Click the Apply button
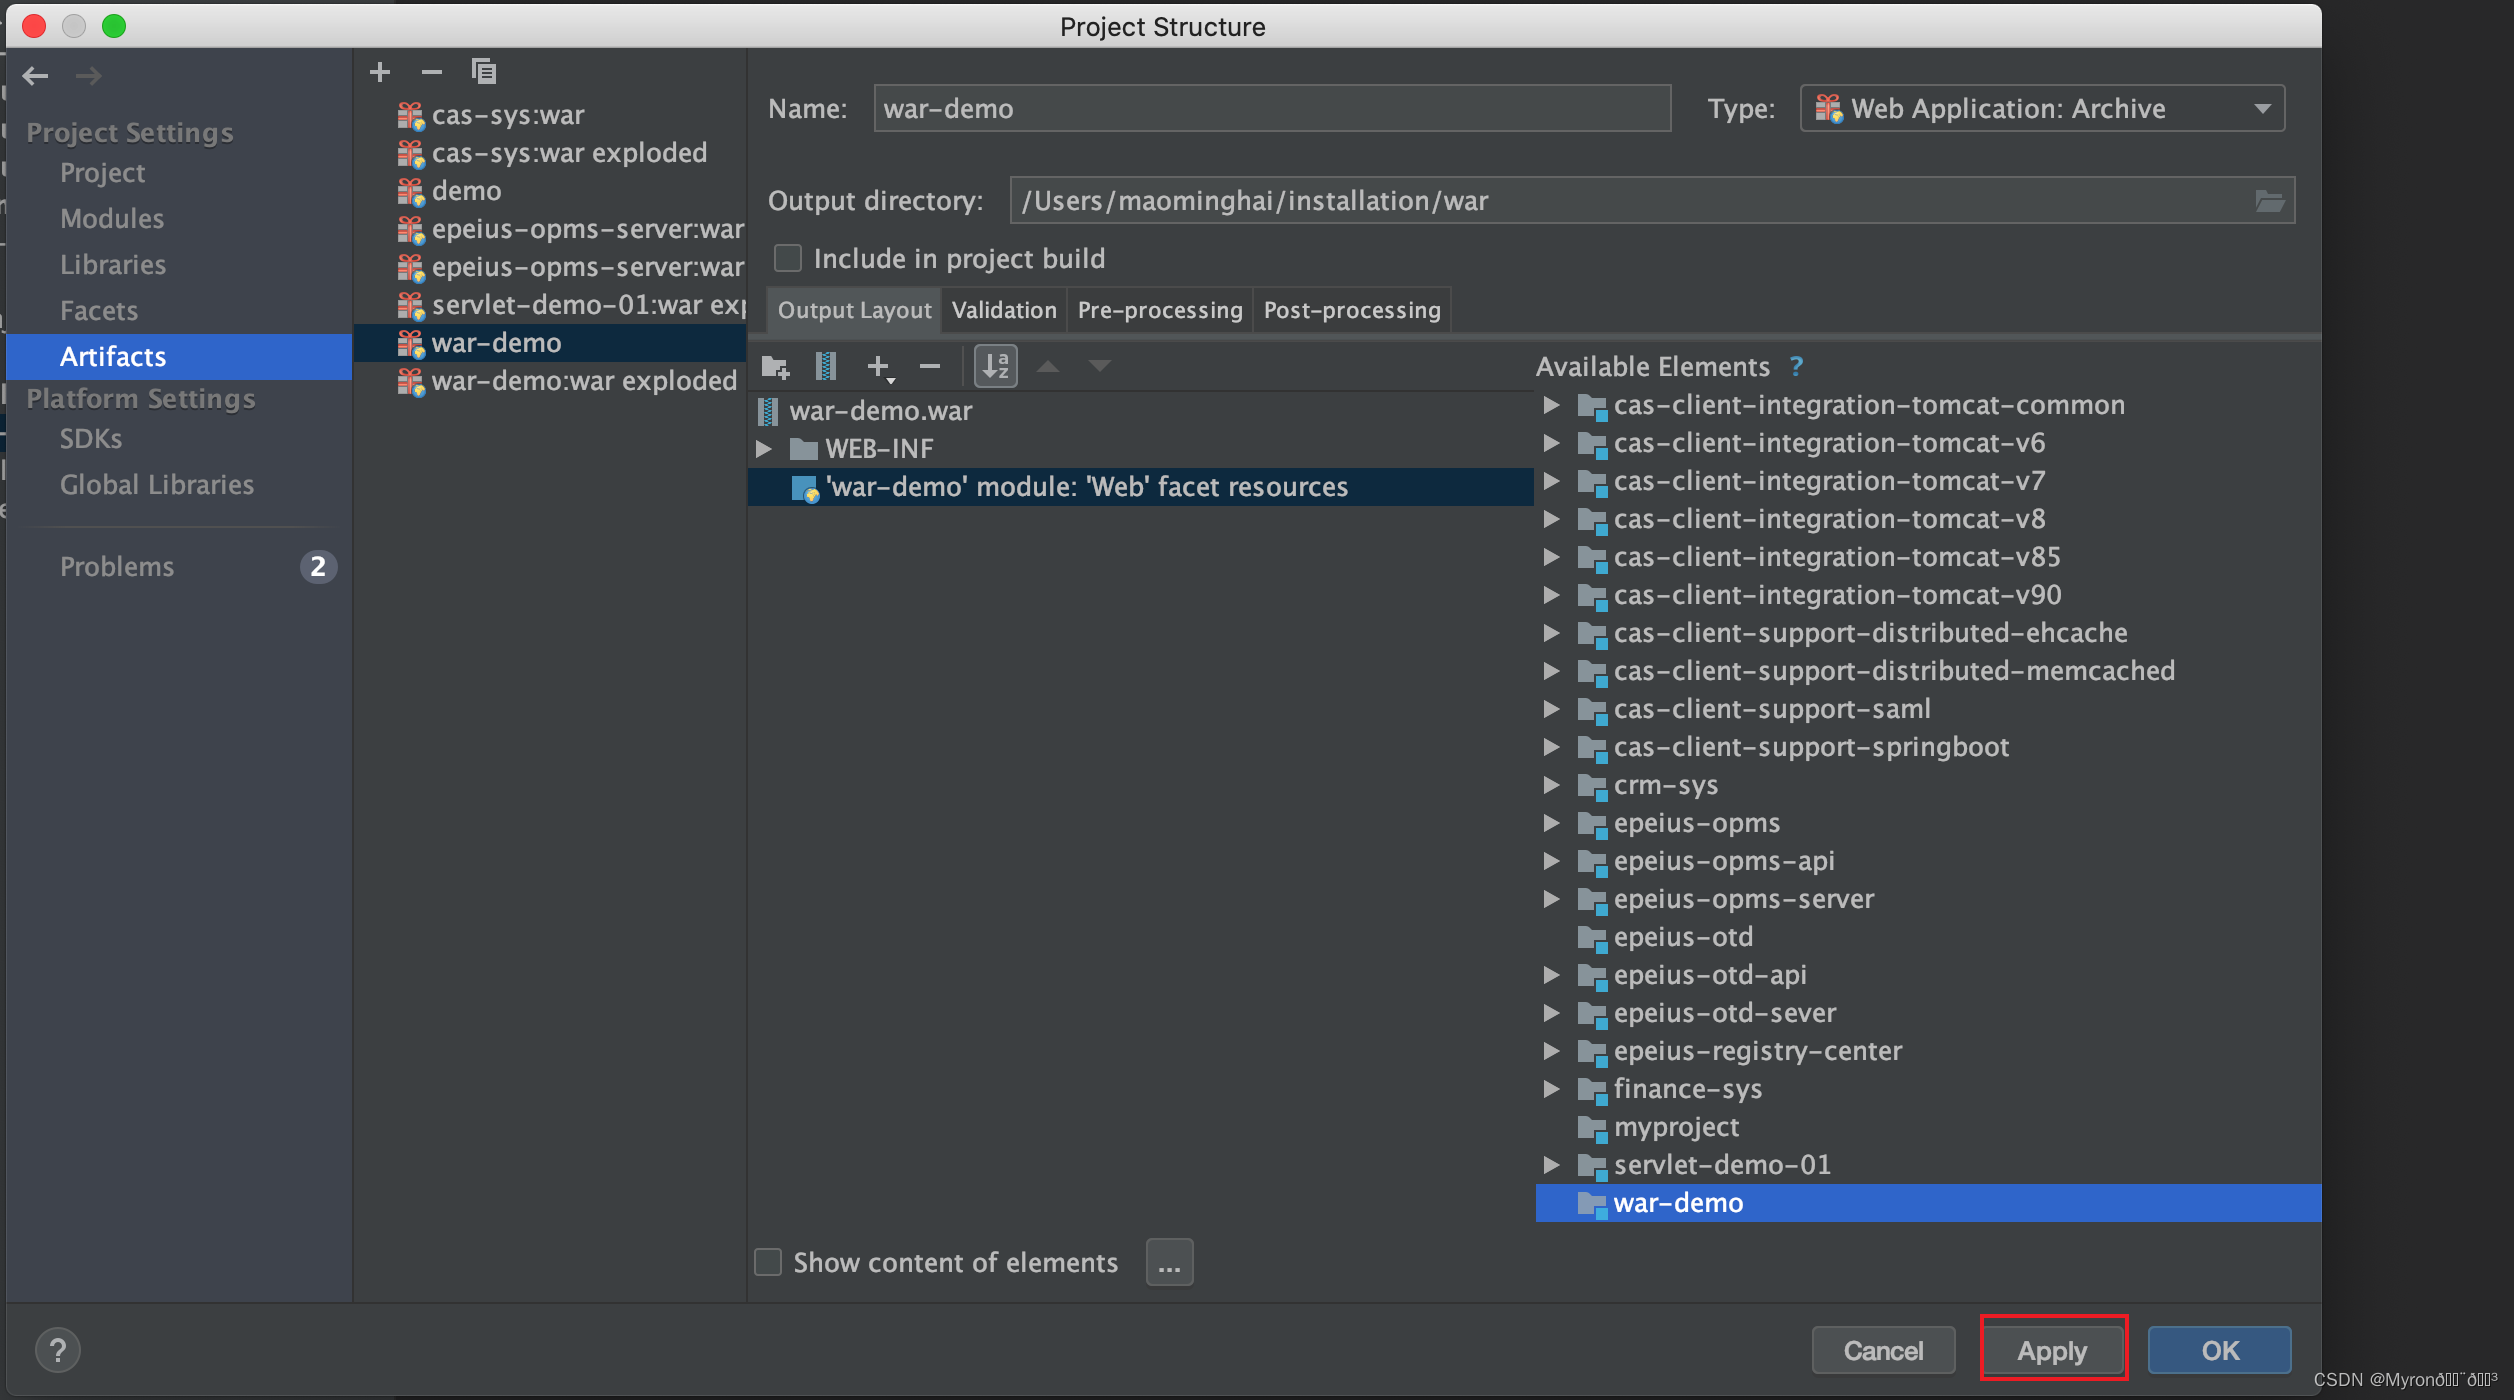 pos(2052,1351)
